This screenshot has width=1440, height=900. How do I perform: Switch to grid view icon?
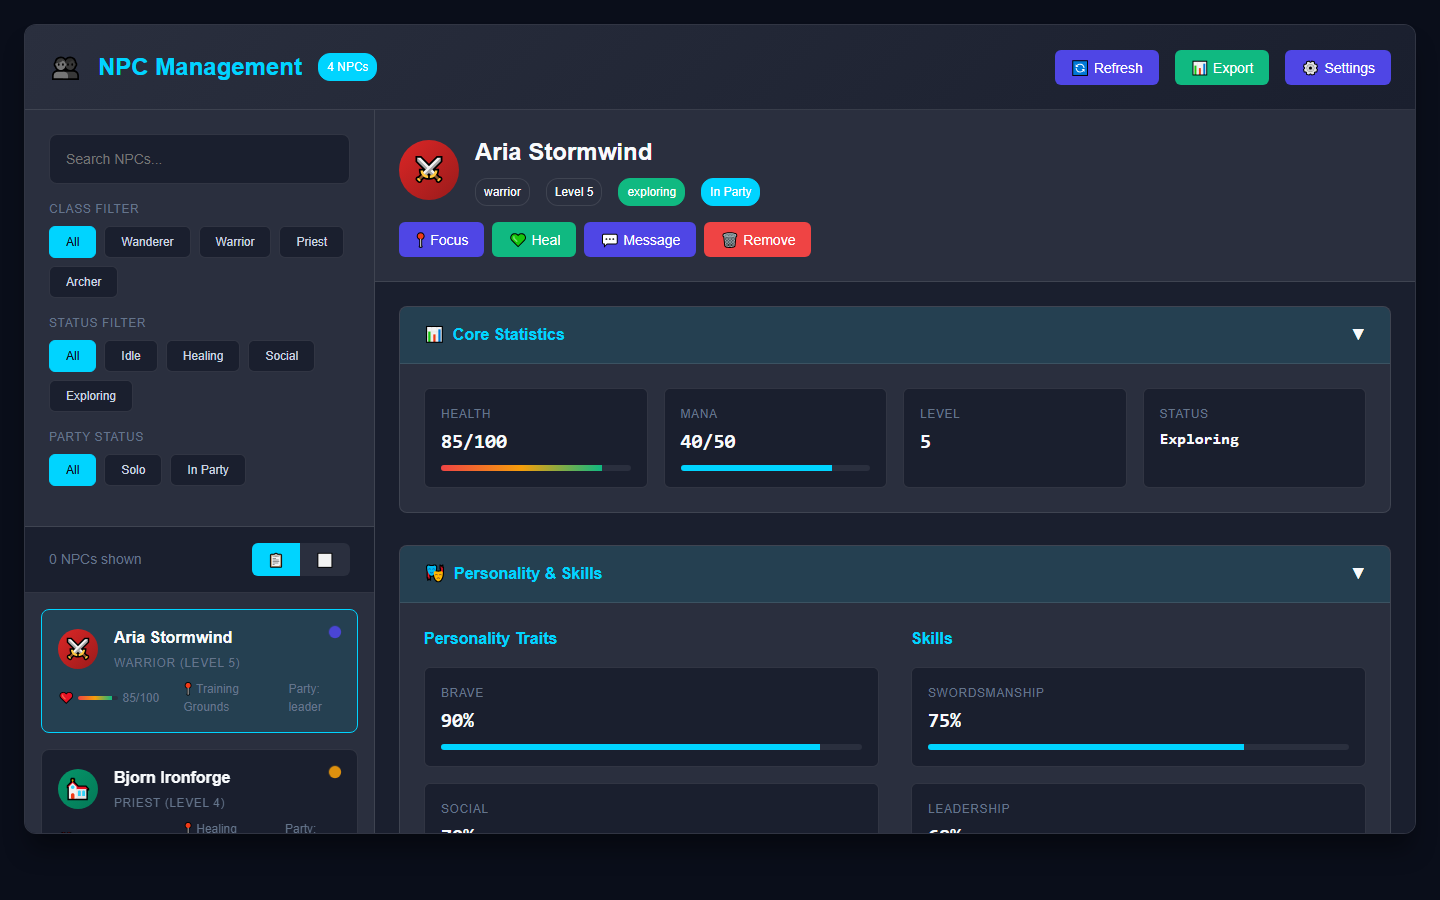tap(325, 560)
